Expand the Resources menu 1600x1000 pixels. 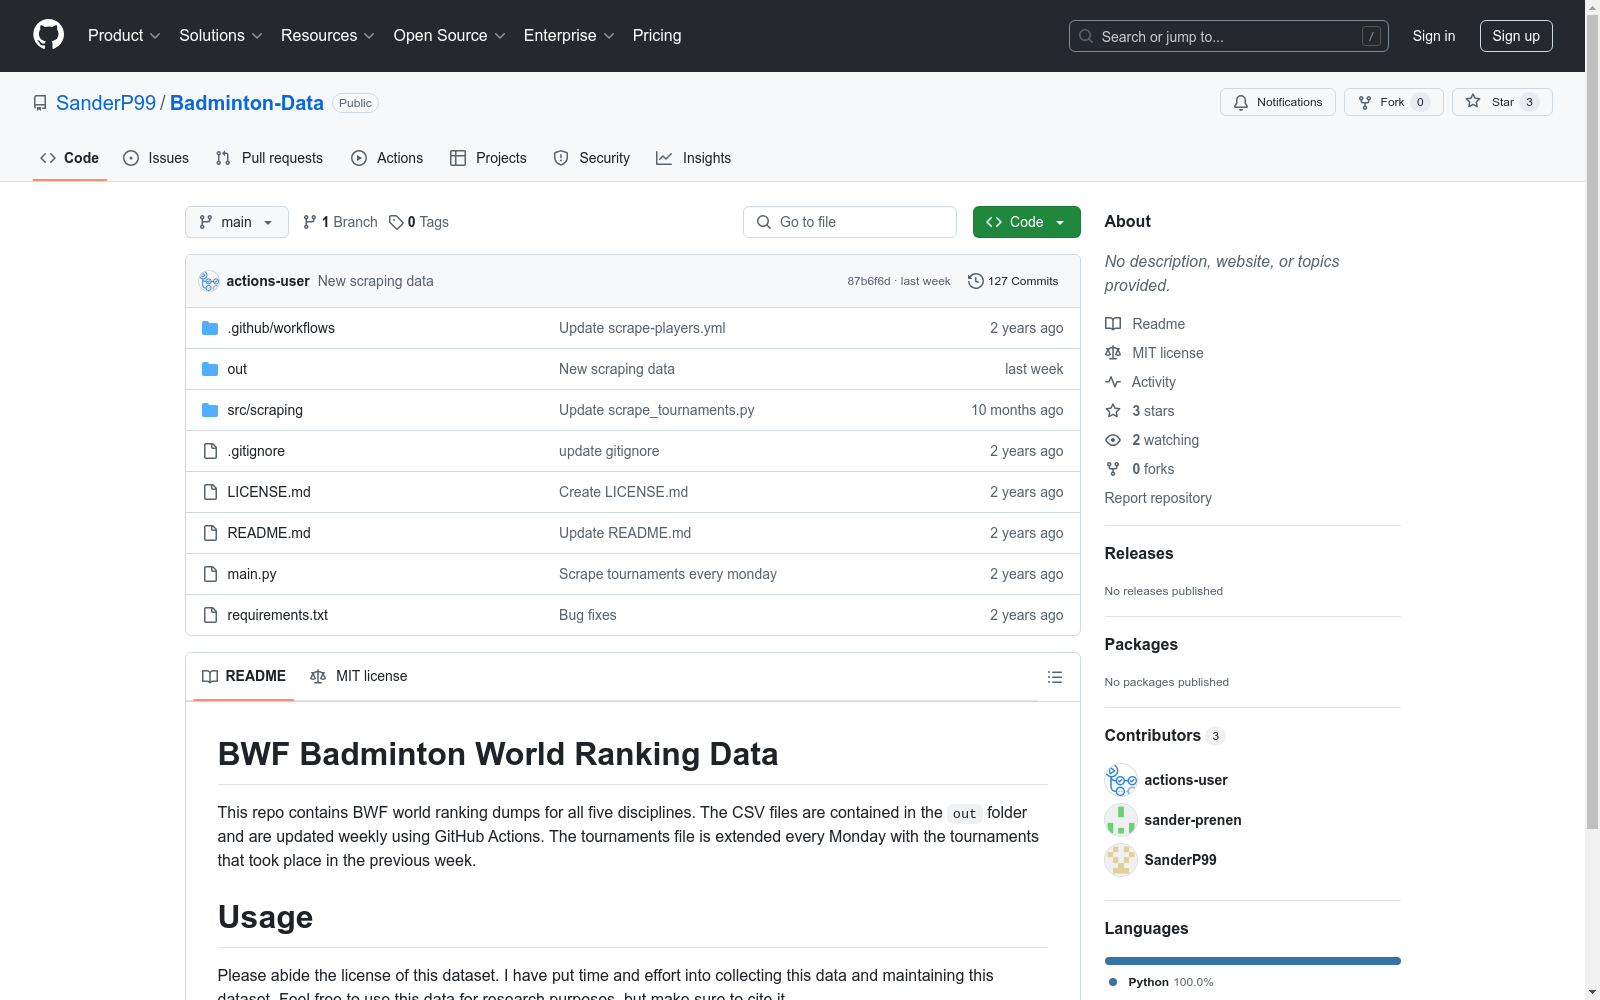(328, 36)
